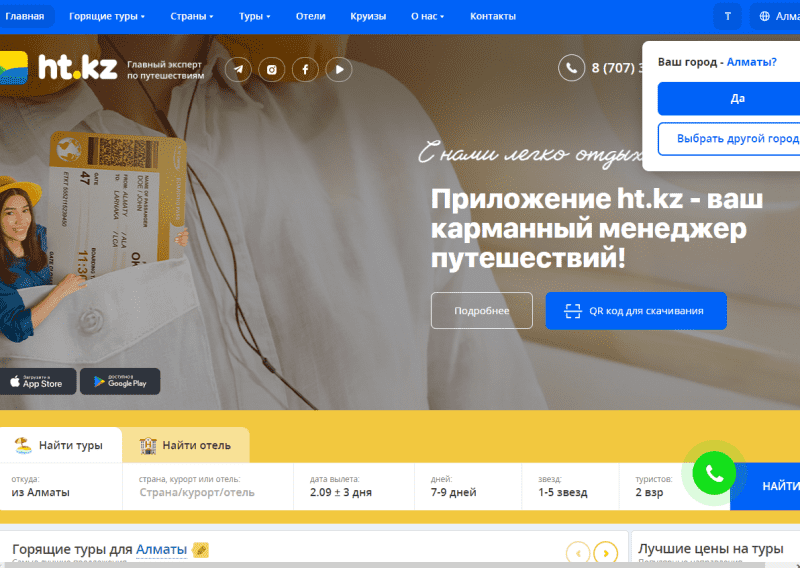
Task: Click QR код для скачивания button
Action: (636, 311)
